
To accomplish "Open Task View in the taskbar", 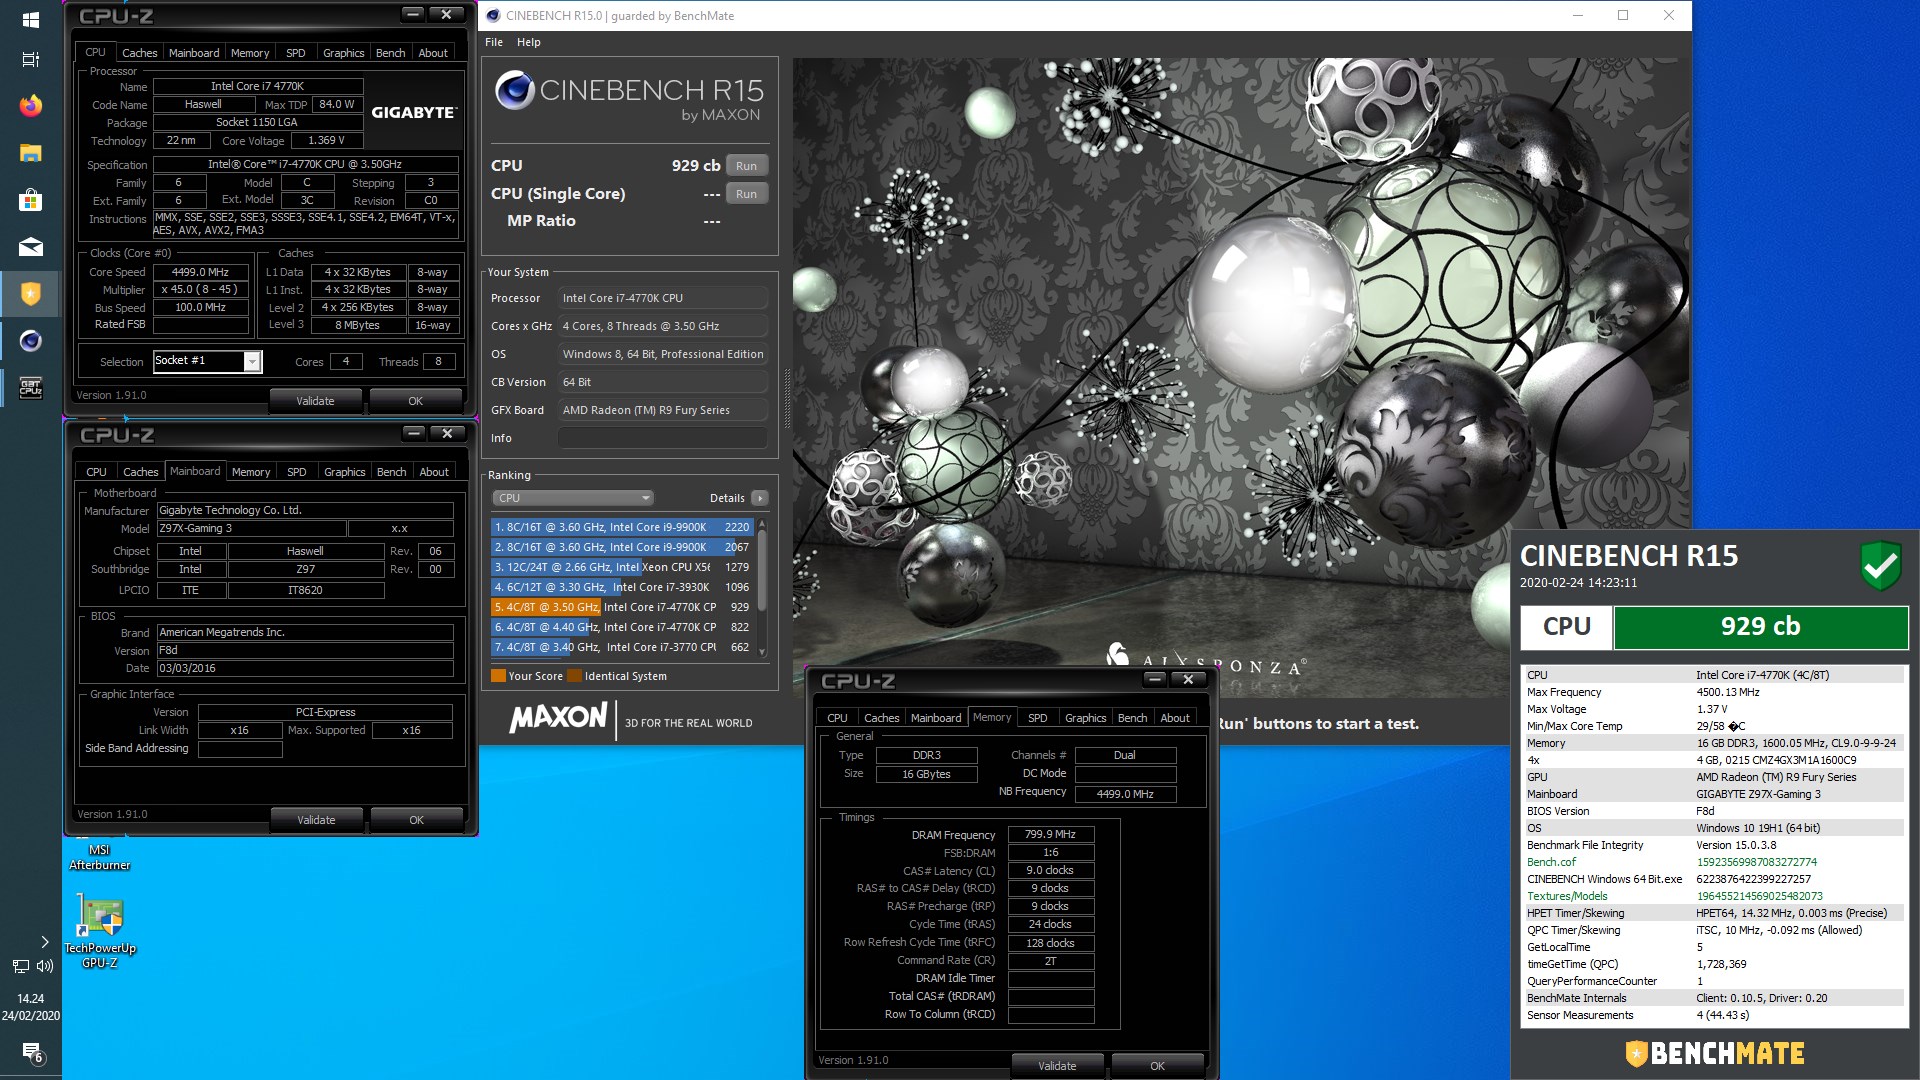I will [30, 60].
